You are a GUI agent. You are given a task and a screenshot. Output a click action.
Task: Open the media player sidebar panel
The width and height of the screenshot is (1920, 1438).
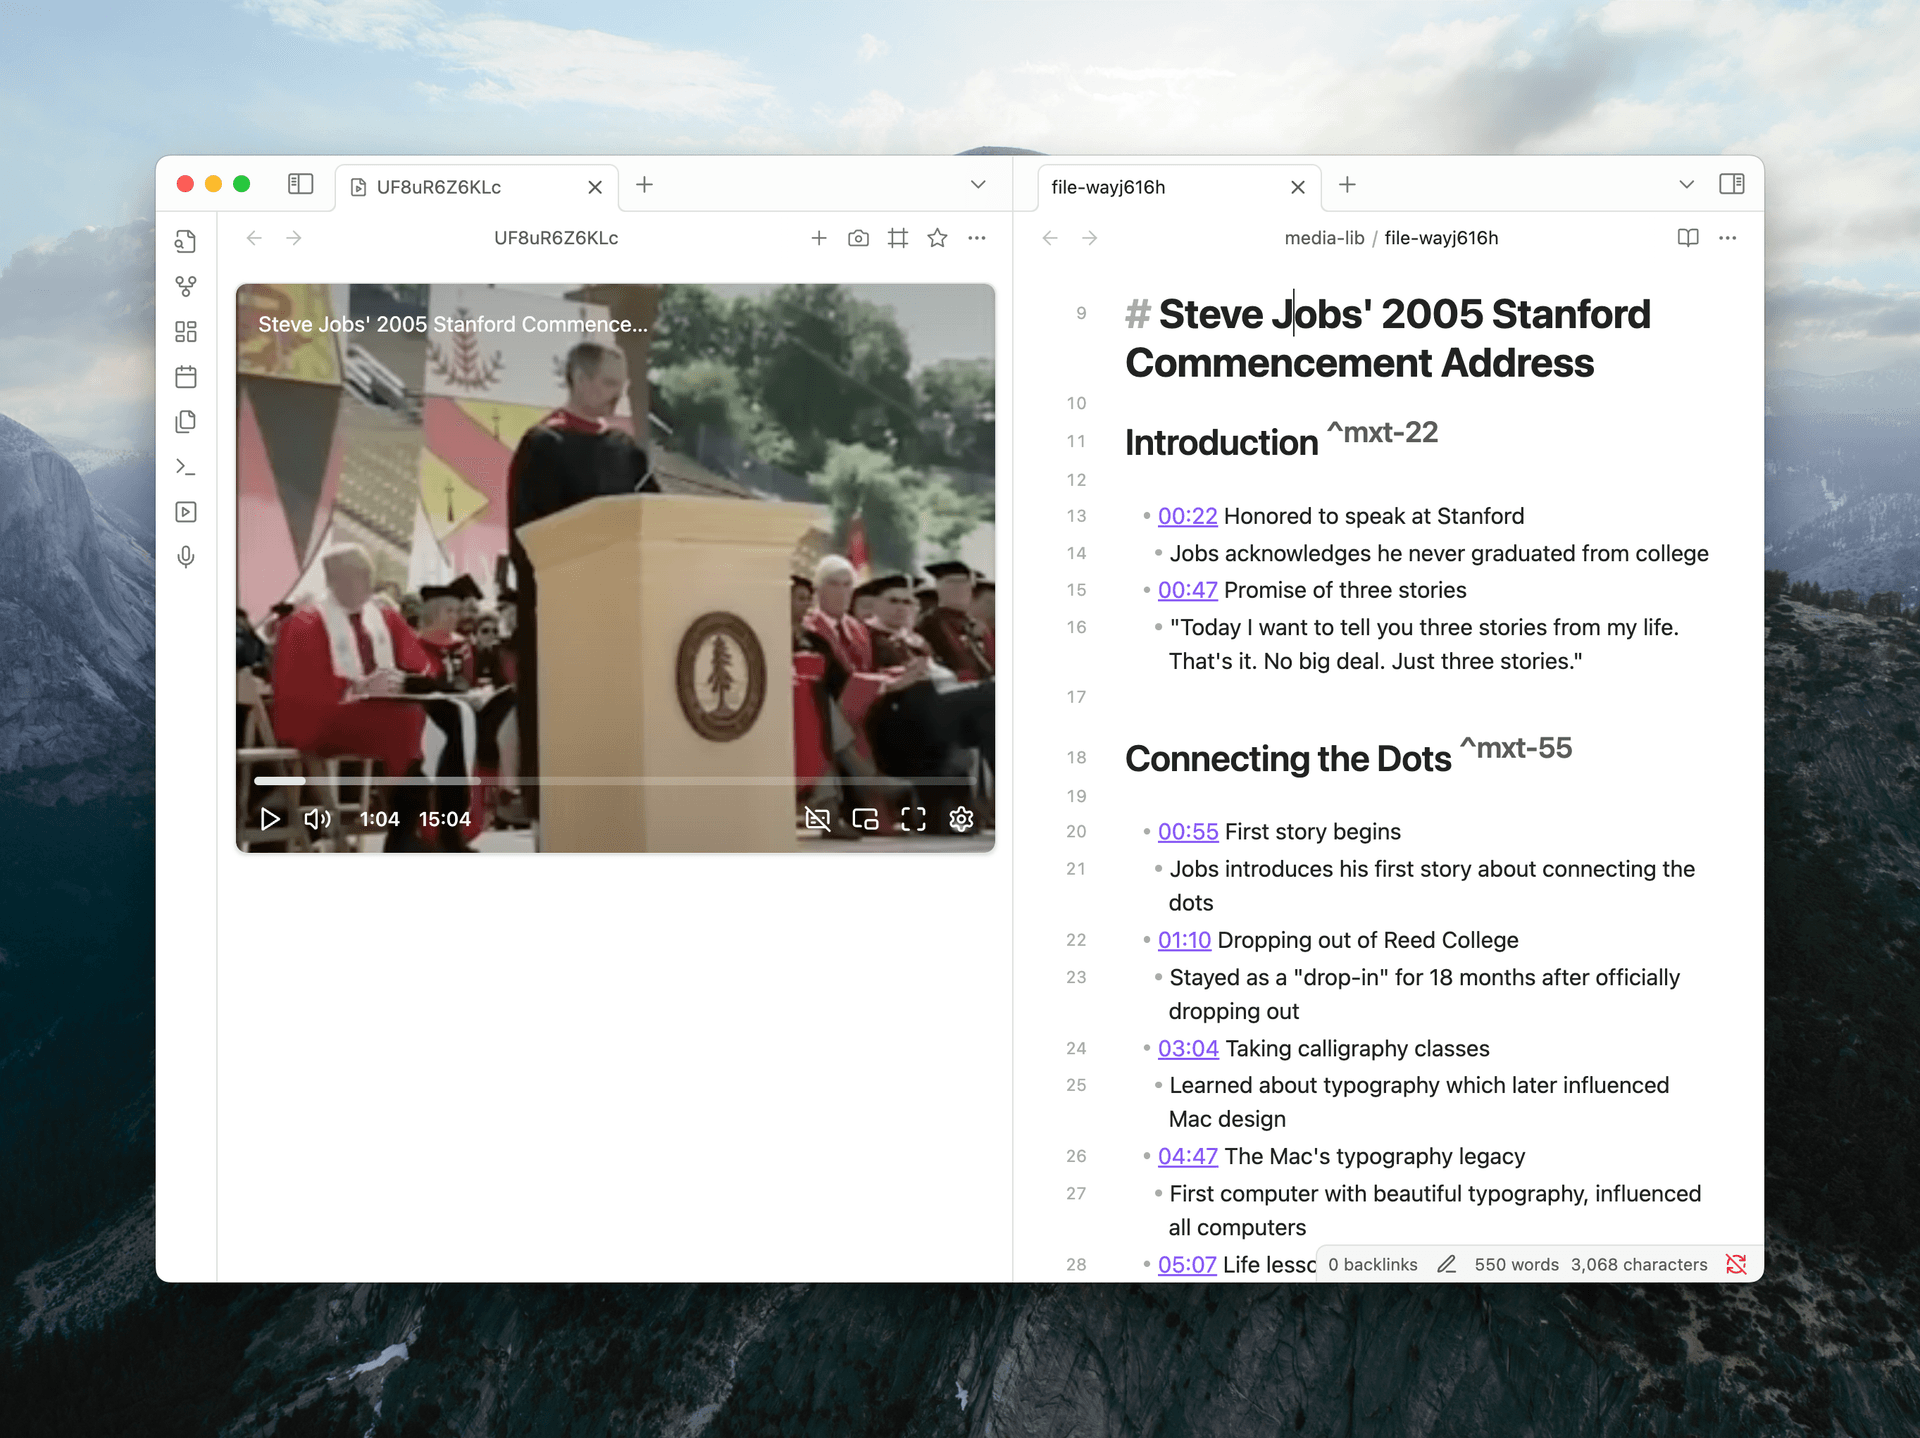186,511
